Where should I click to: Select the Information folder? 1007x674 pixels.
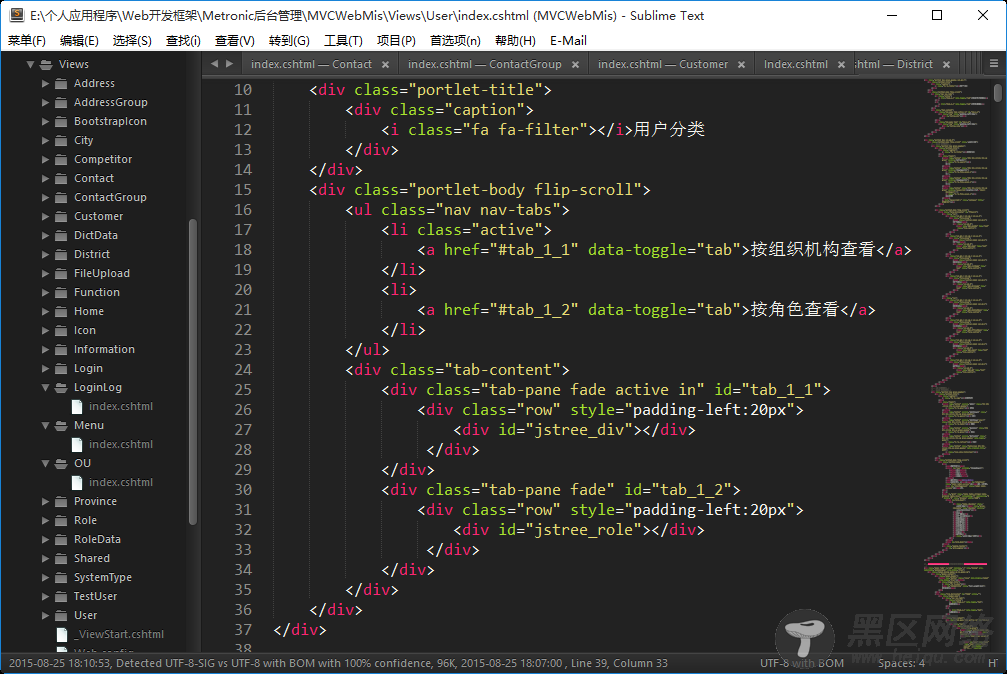point(104,349)
